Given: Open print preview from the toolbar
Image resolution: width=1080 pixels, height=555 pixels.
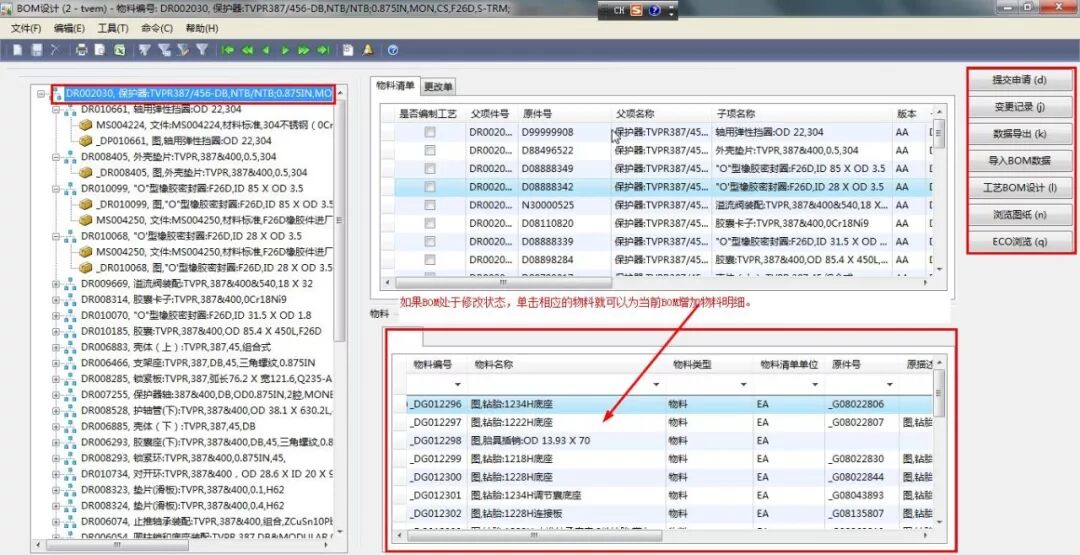Looking at the screenshot, I should pyautogui.click(x=101, y=50).
